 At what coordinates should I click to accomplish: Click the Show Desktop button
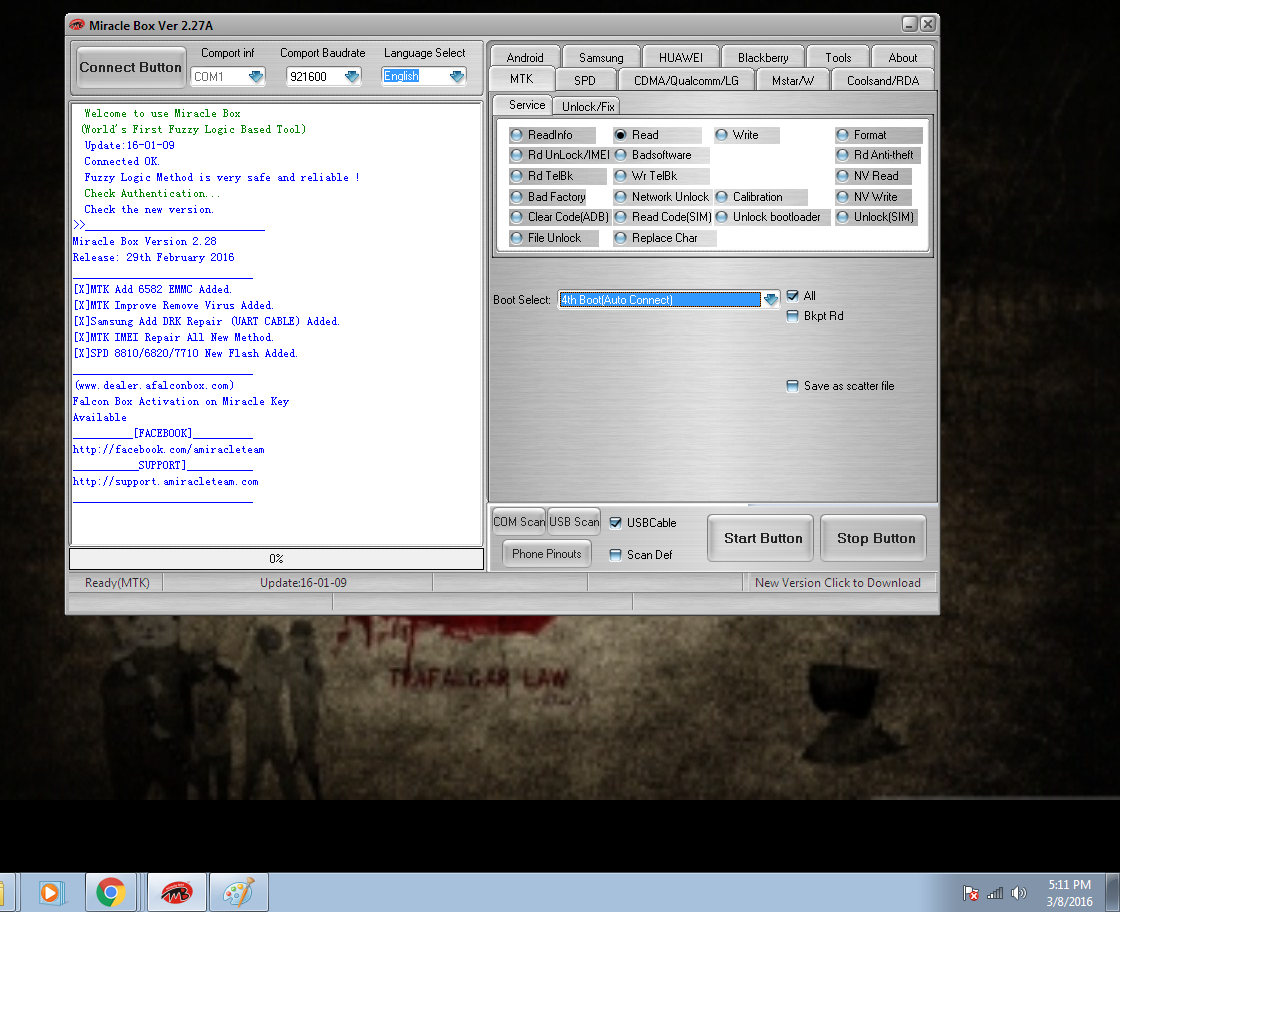[1112, 892]
